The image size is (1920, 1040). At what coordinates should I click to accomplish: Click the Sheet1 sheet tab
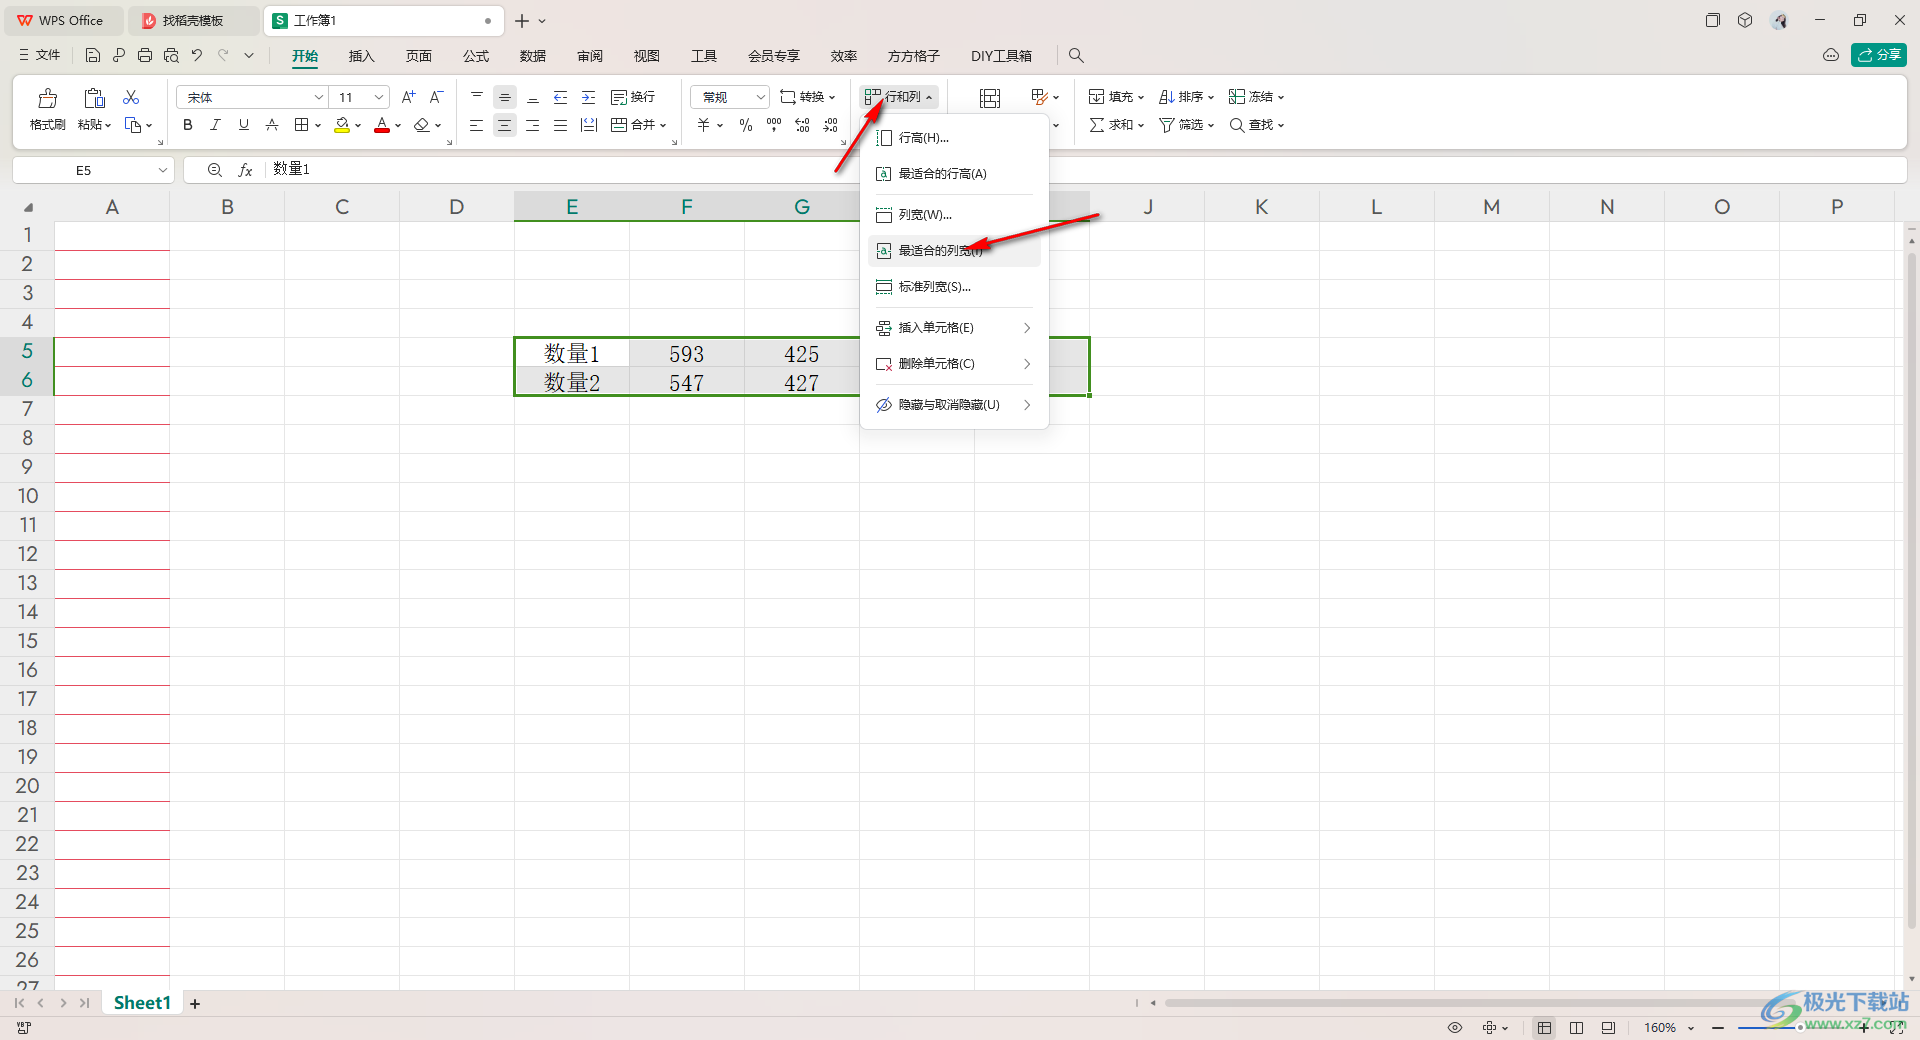tap(142, 1003)
